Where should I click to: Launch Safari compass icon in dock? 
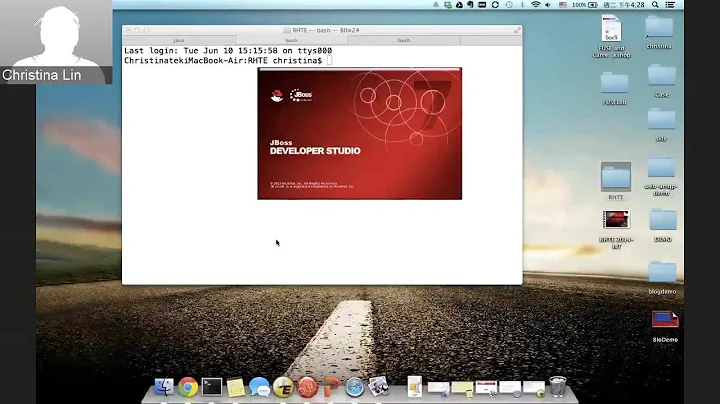click(x=355, y=387)
